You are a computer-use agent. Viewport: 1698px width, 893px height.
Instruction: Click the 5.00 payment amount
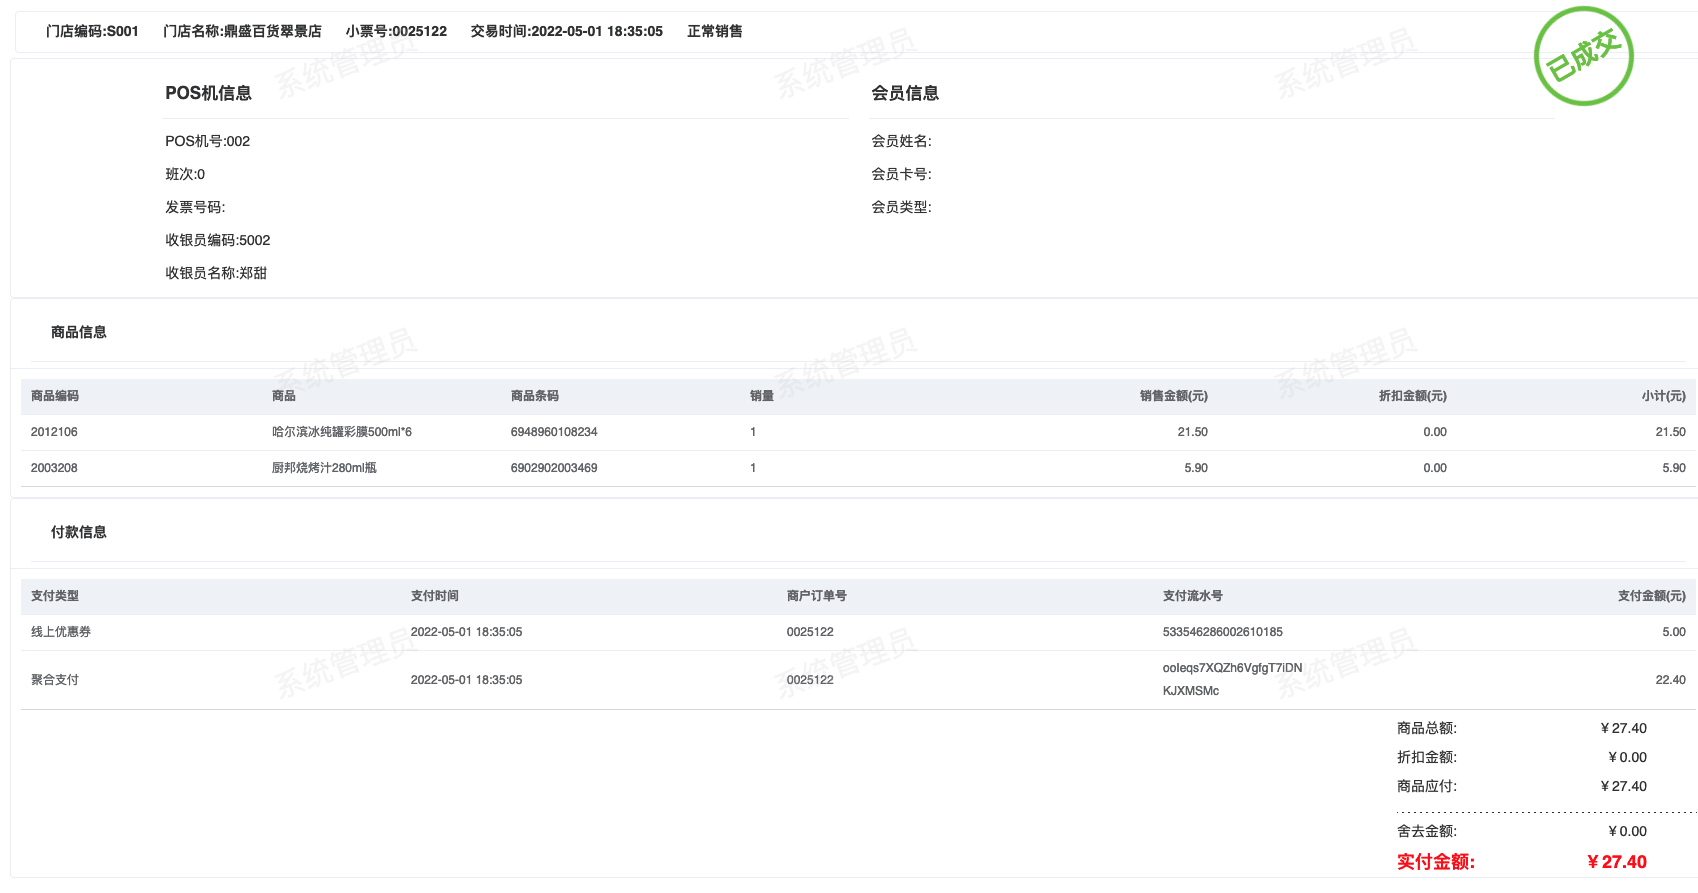1674,632
